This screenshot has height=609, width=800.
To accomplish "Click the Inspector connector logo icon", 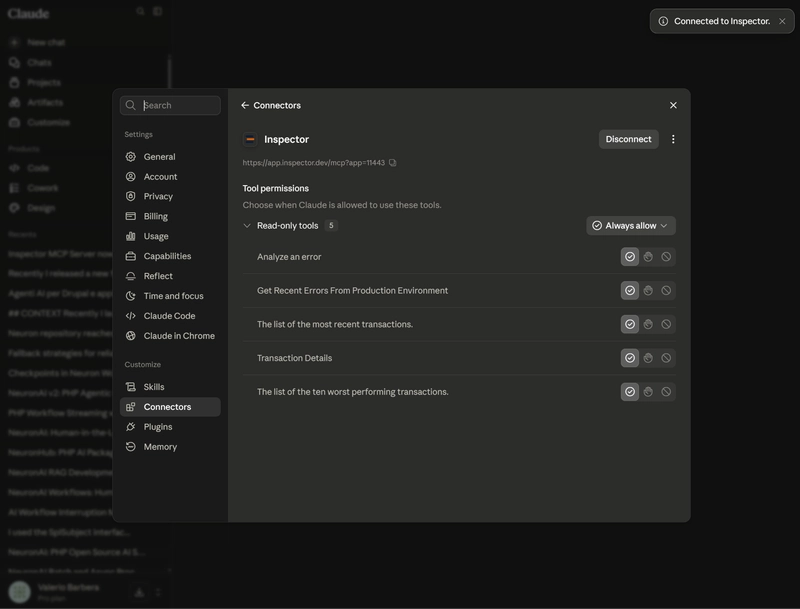I will click(x=250, y=139).
